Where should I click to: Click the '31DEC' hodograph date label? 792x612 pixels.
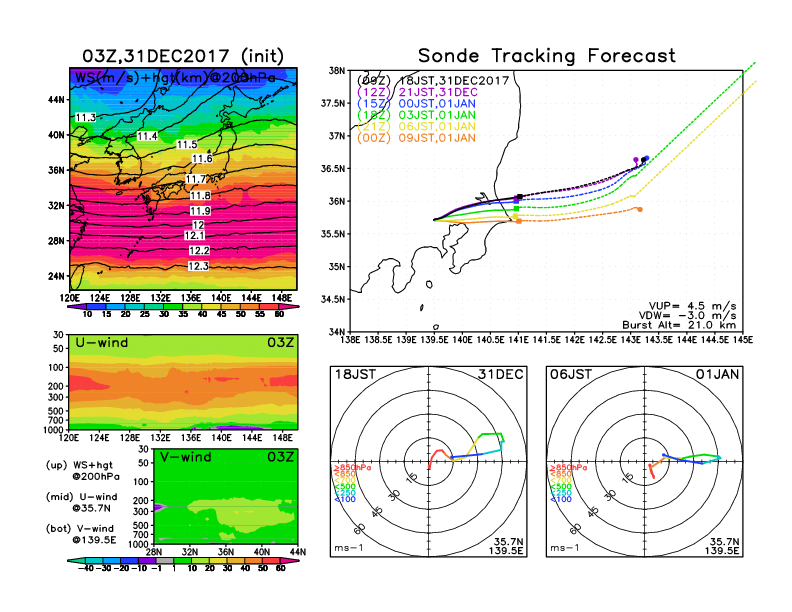(x=501, y=374)
